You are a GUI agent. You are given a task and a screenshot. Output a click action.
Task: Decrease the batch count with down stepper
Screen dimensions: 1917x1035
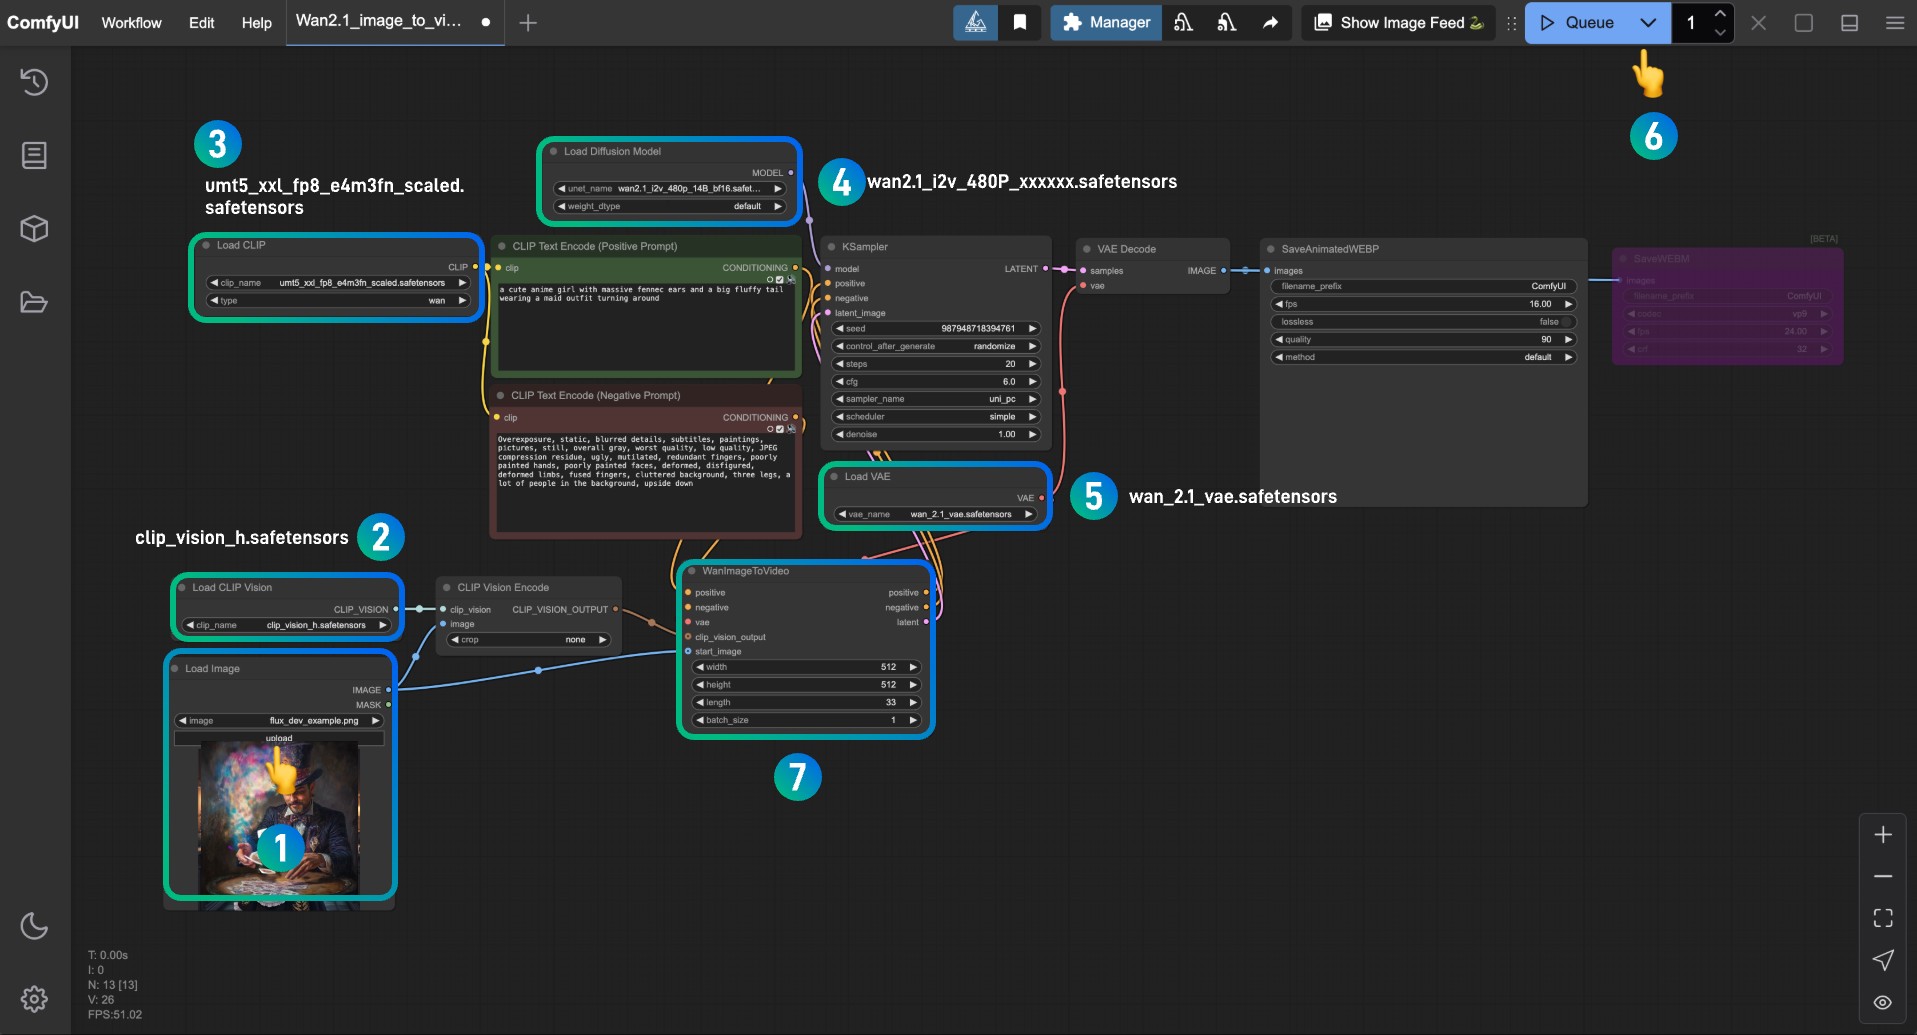click(1720, 32)
